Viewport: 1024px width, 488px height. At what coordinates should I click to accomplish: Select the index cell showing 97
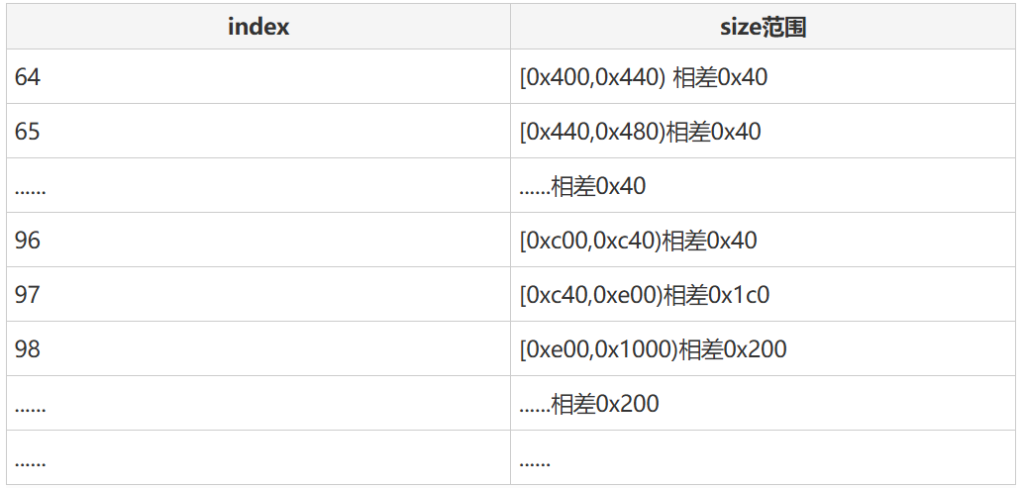(28, 295)
